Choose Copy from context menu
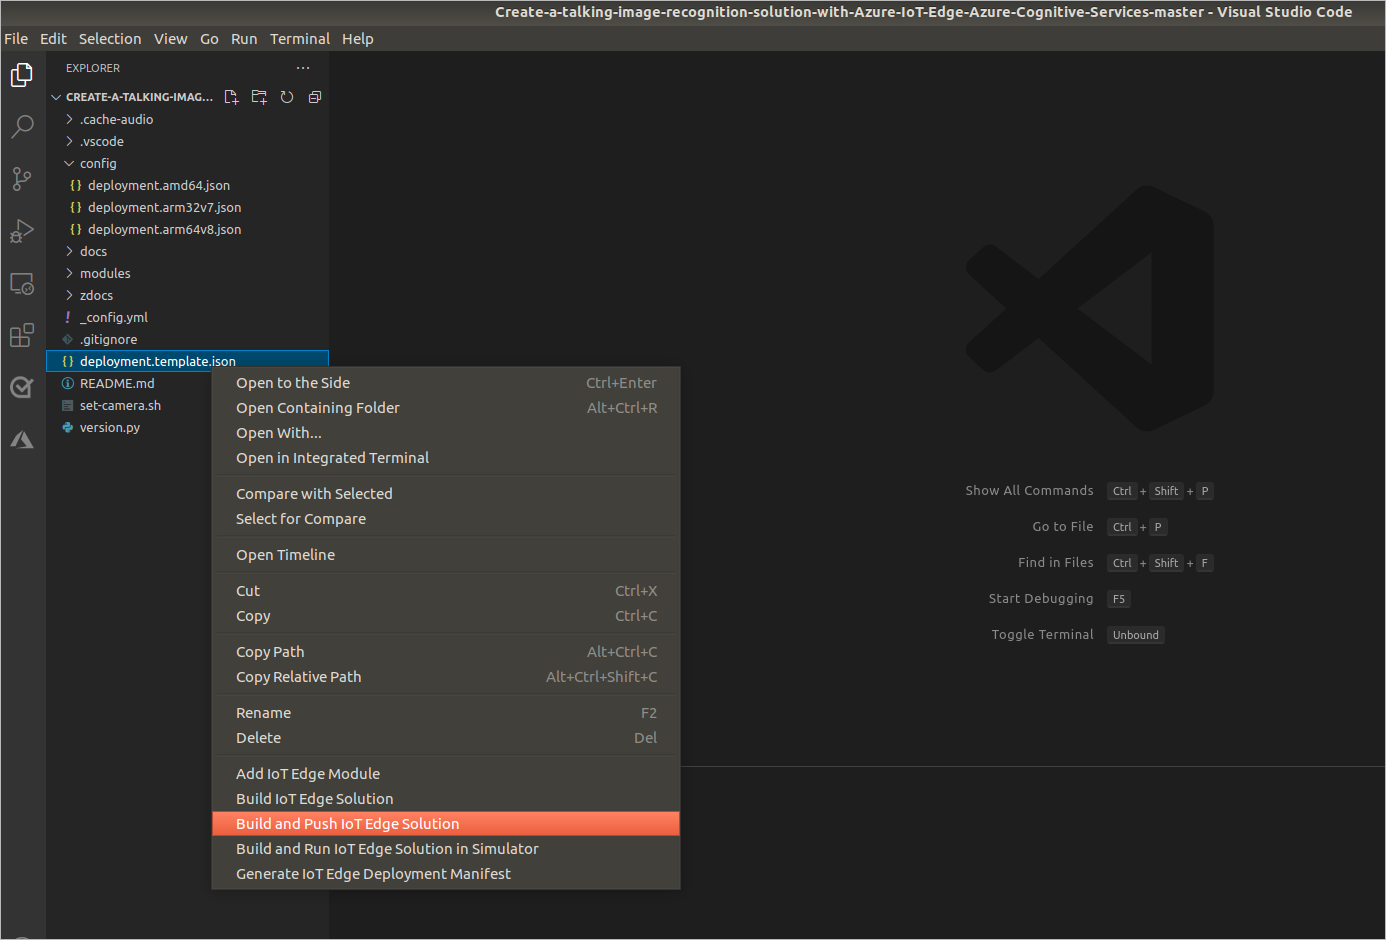The height and width of the screenshot is (940, 1386). (446, 616)
